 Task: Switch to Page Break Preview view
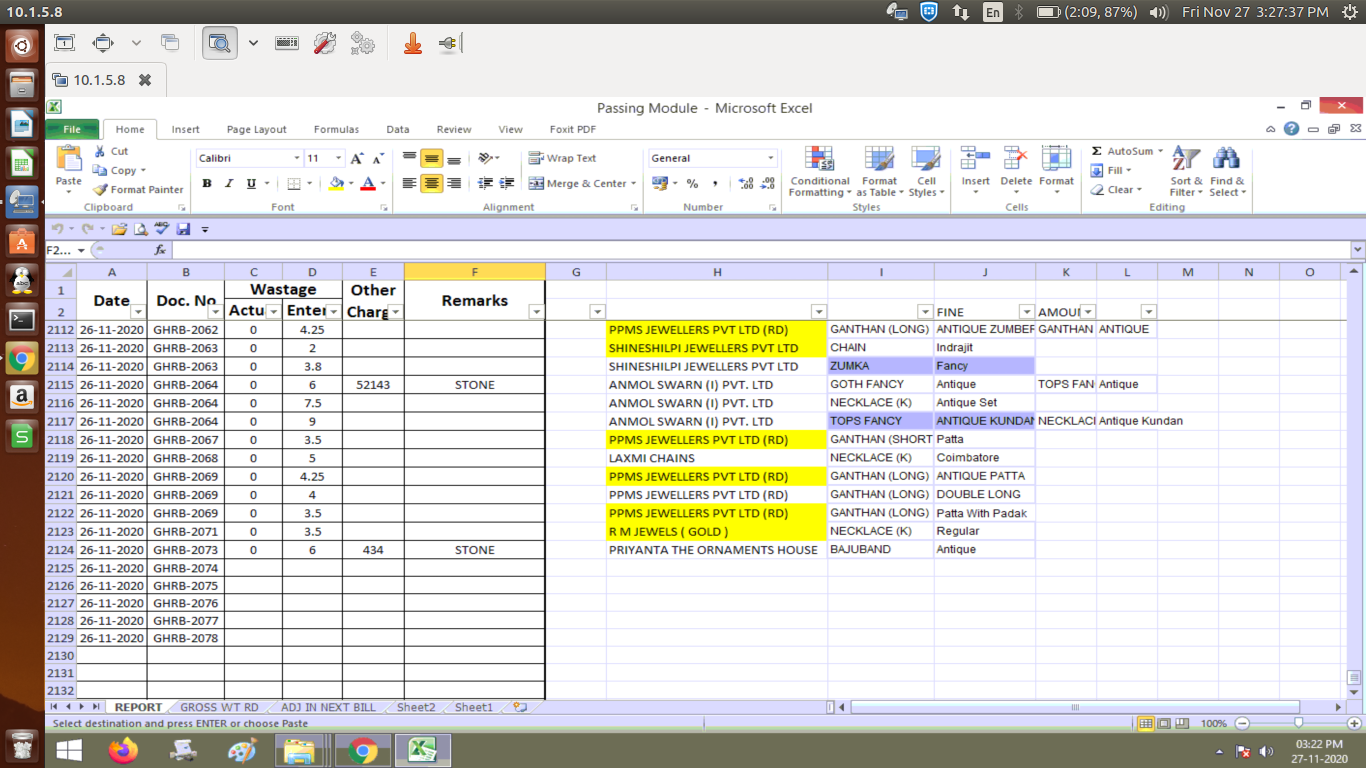pyautogui.click(x=1183, y=723)
